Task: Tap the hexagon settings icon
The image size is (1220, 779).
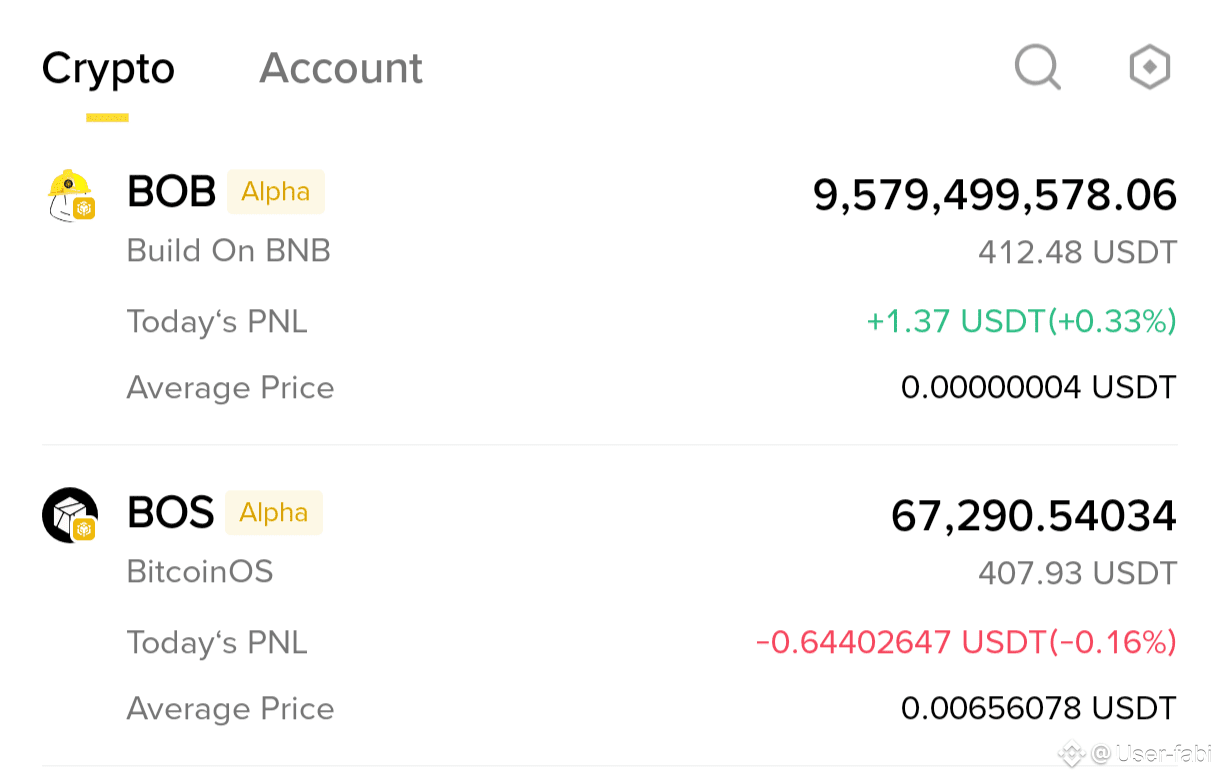Action: [x=1149, y=67]
